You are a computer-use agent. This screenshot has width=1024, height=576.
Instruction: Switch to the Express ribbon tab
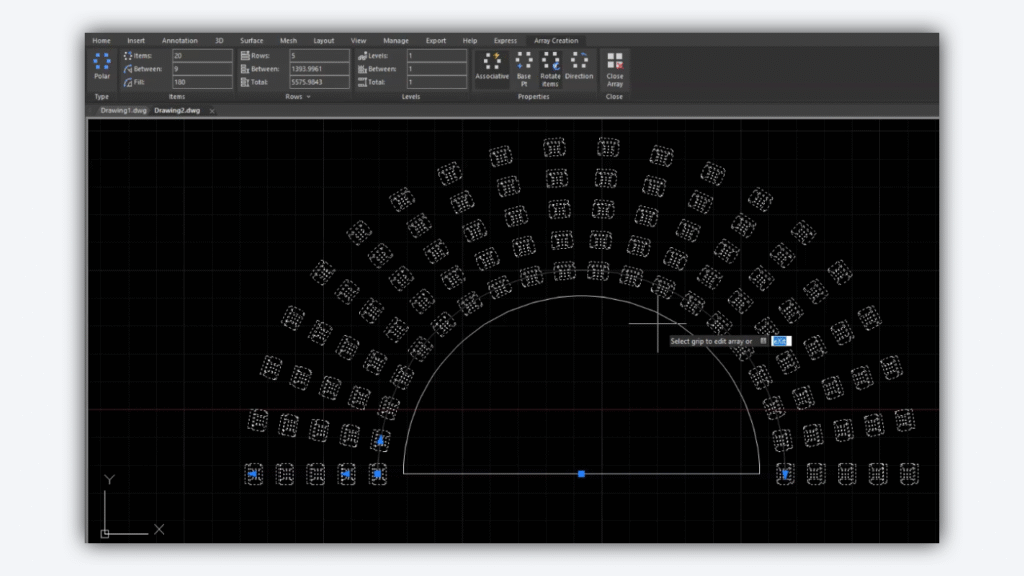[505, 40]
